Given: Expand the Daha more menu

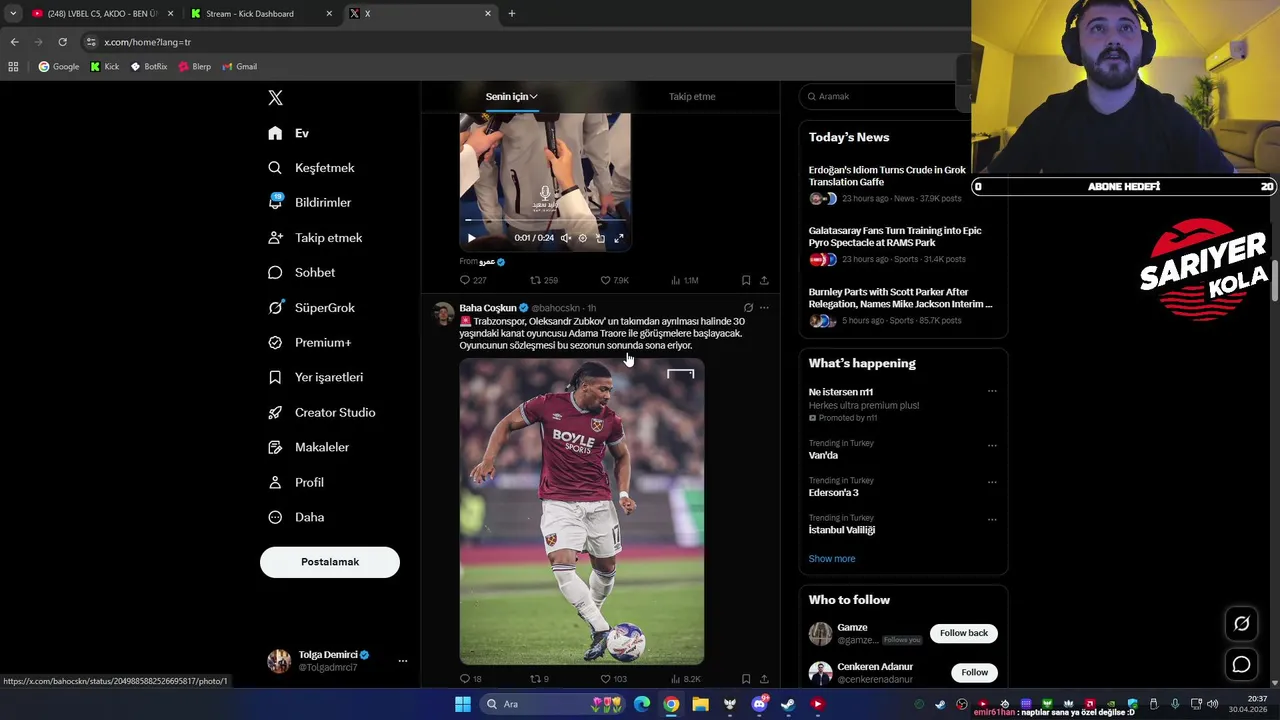Looking at the screenshot, I should 296,517.
